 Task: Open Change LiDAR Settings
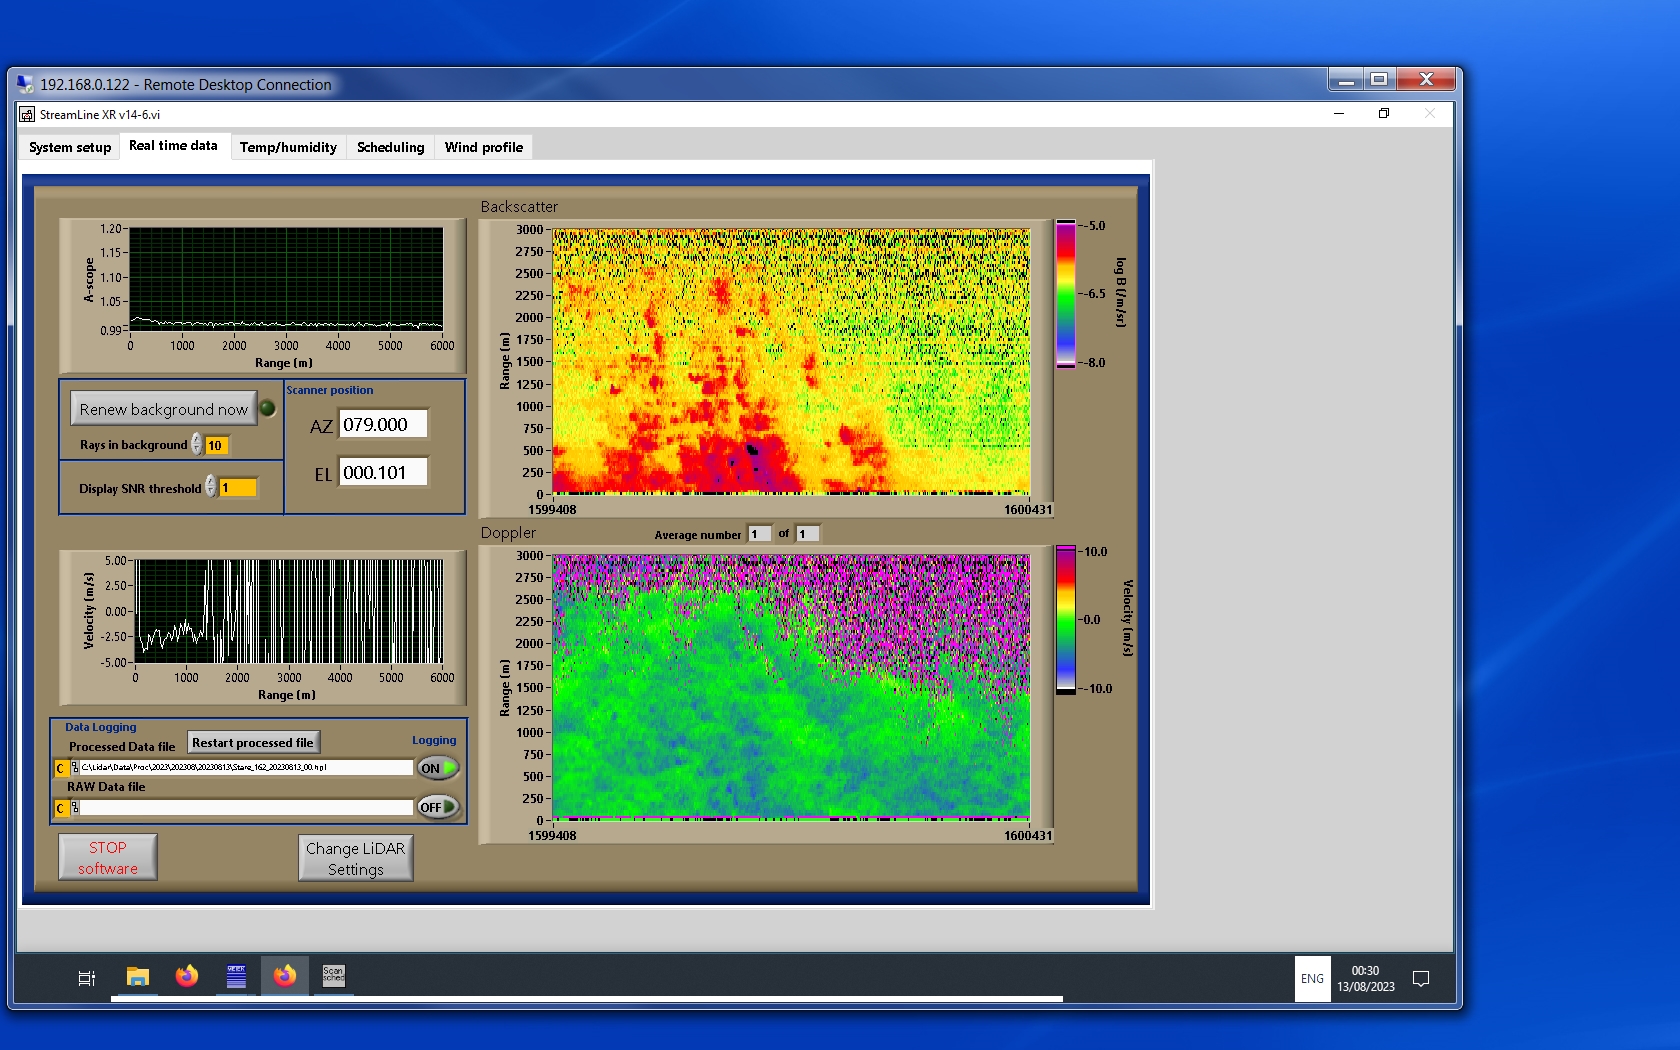(355, 859)
